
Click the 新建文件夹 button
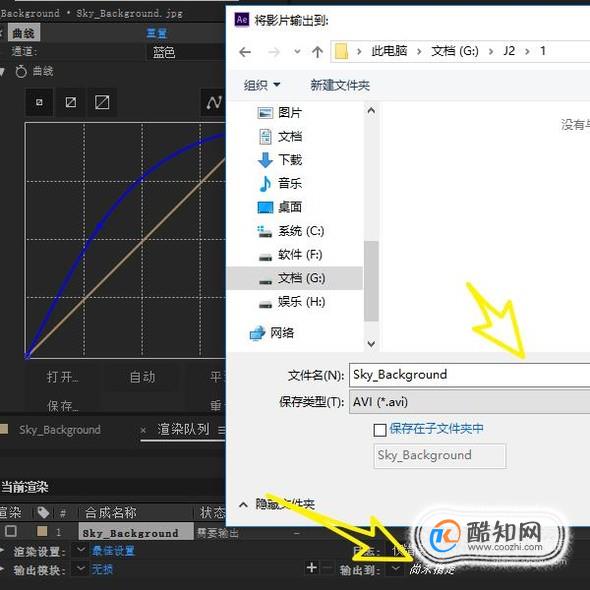340,85
